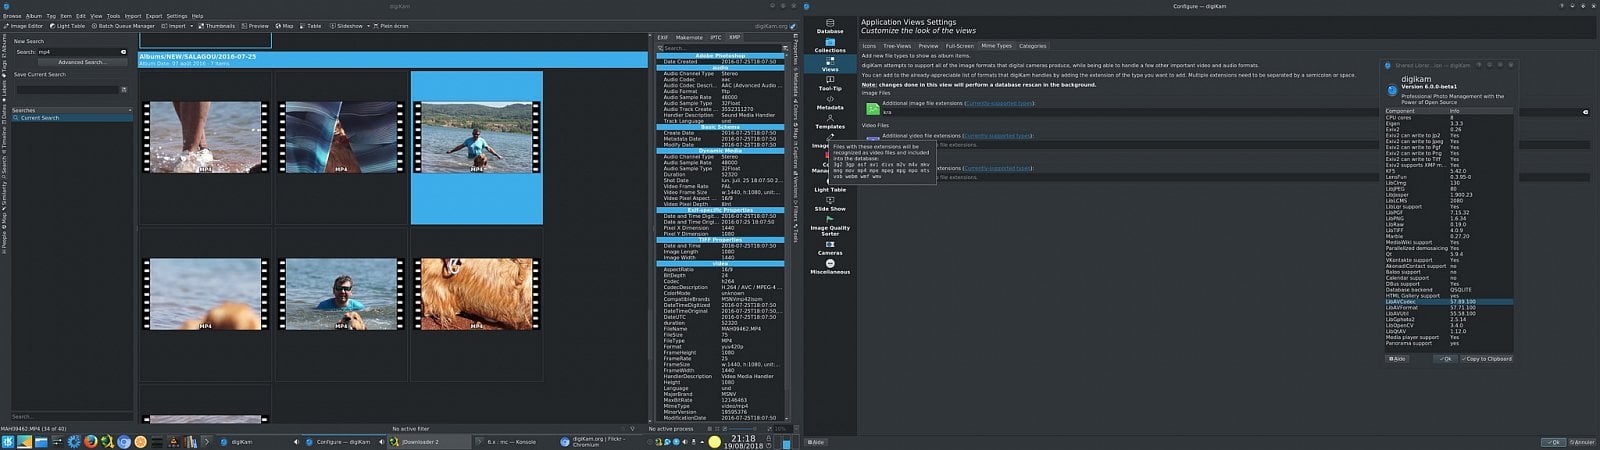Open Tool-Tip settings page in Configure
Screen dimensions: 1600x450
tap(830, 83)
